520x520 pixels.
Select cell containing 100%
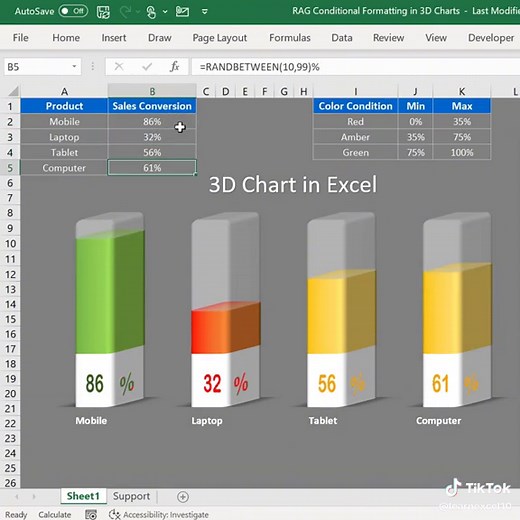click(x=462, y=152)
